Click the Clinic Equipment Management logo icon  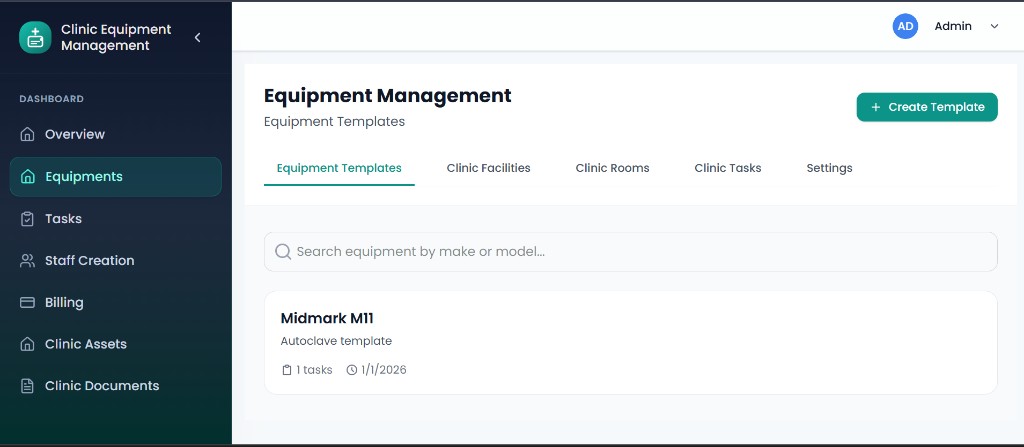pyautogui.click(x=35, y=37)
